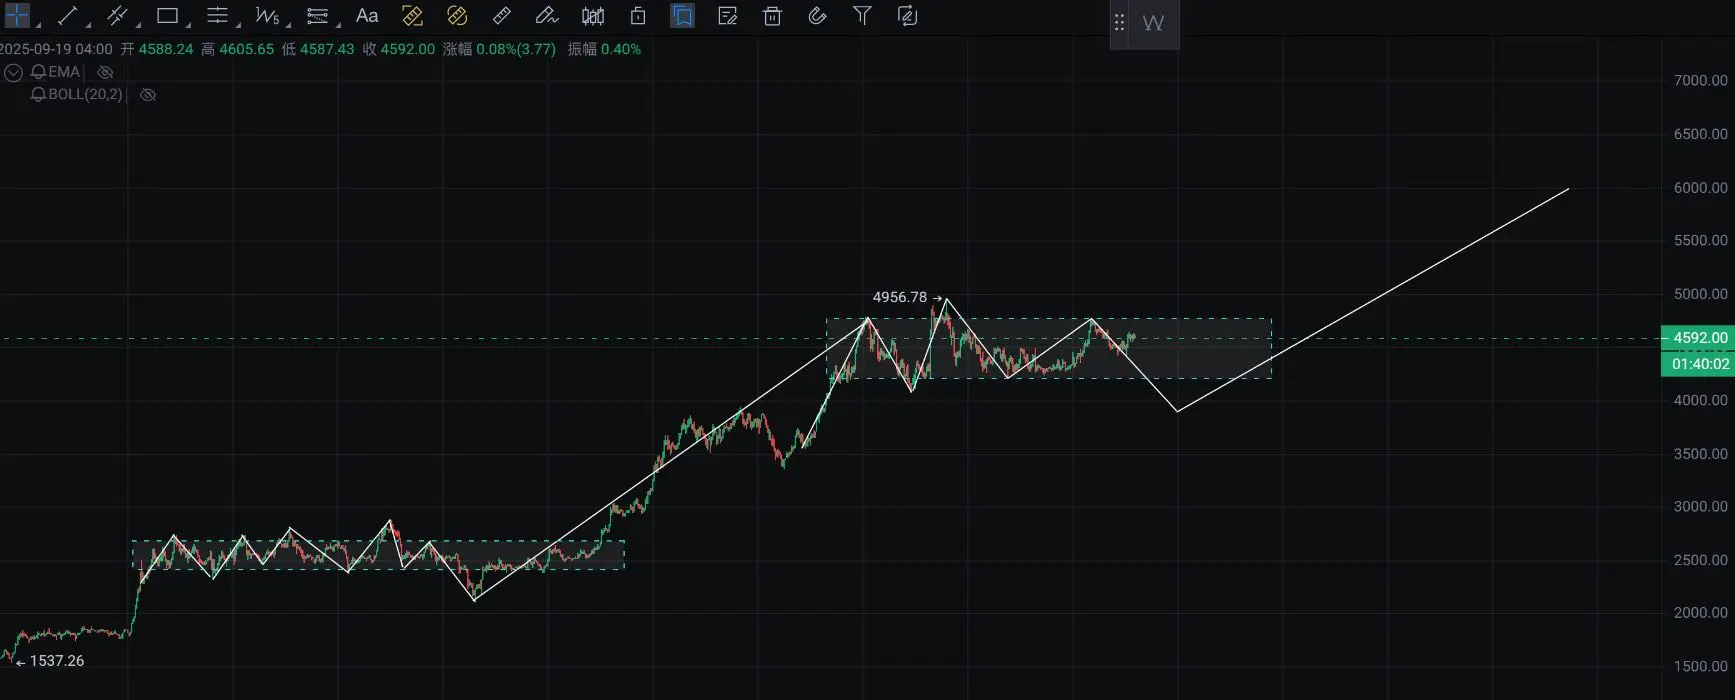Open Elliott wave tool dropdown arrow
The width and height of the screenshot is (1735, 700).
coord(288,23)
